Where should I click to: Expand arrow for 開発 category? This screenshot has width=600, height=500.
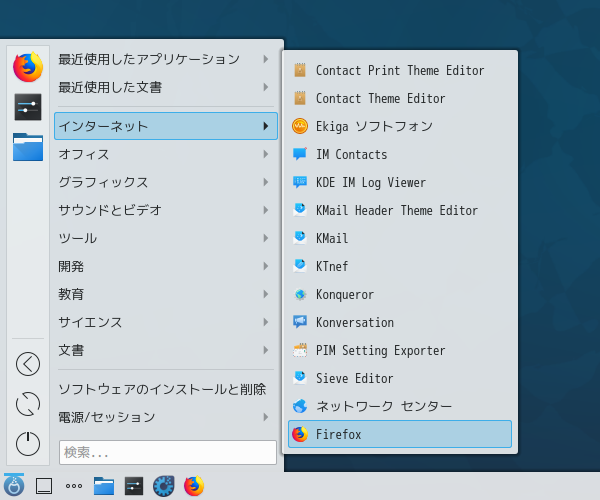(266, 266)
